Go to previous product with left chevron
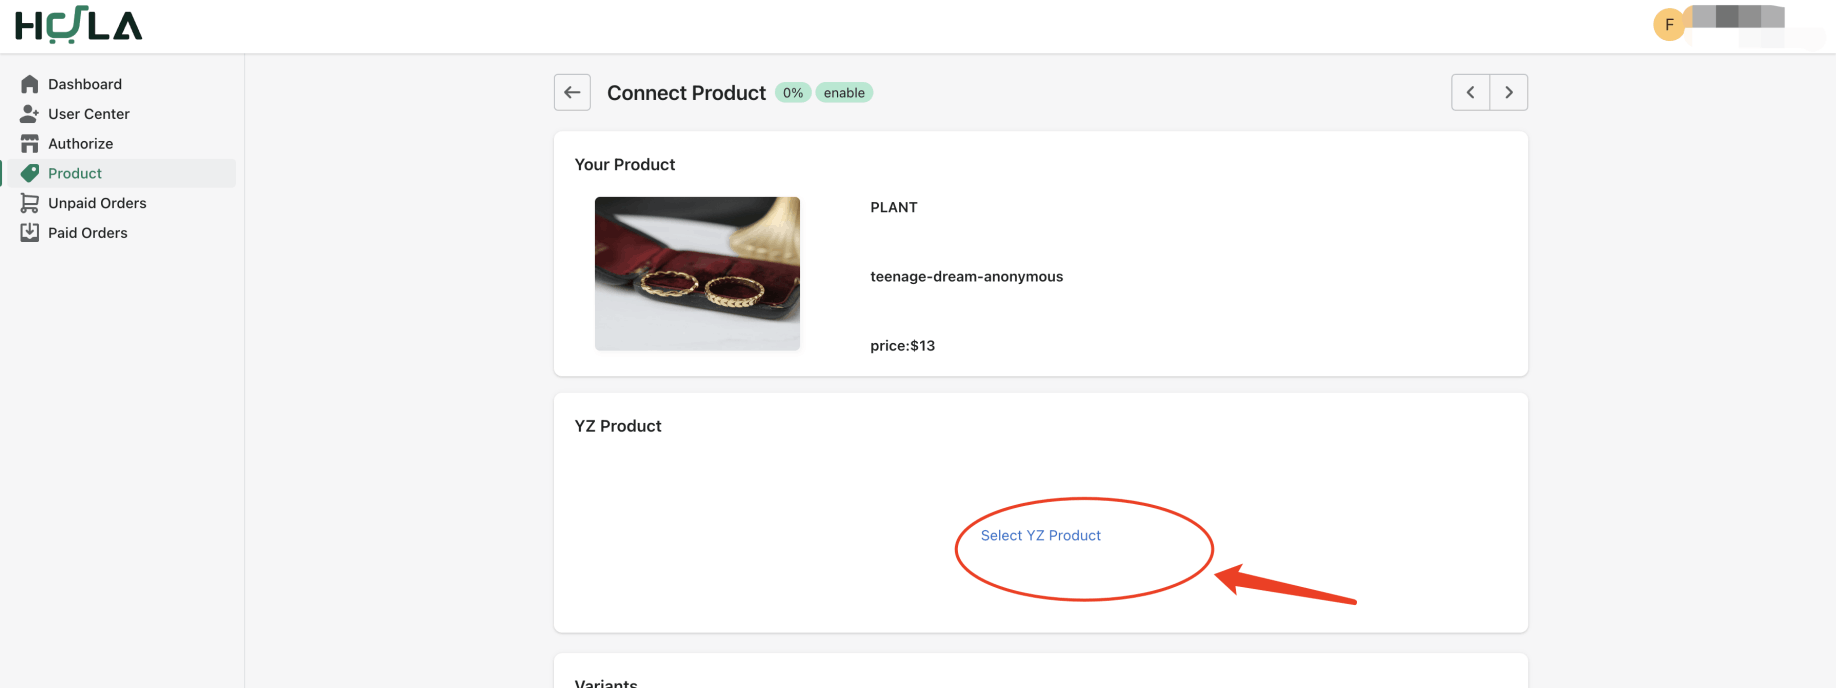The image size is (1836, 688). click(x=1470, y=92)
